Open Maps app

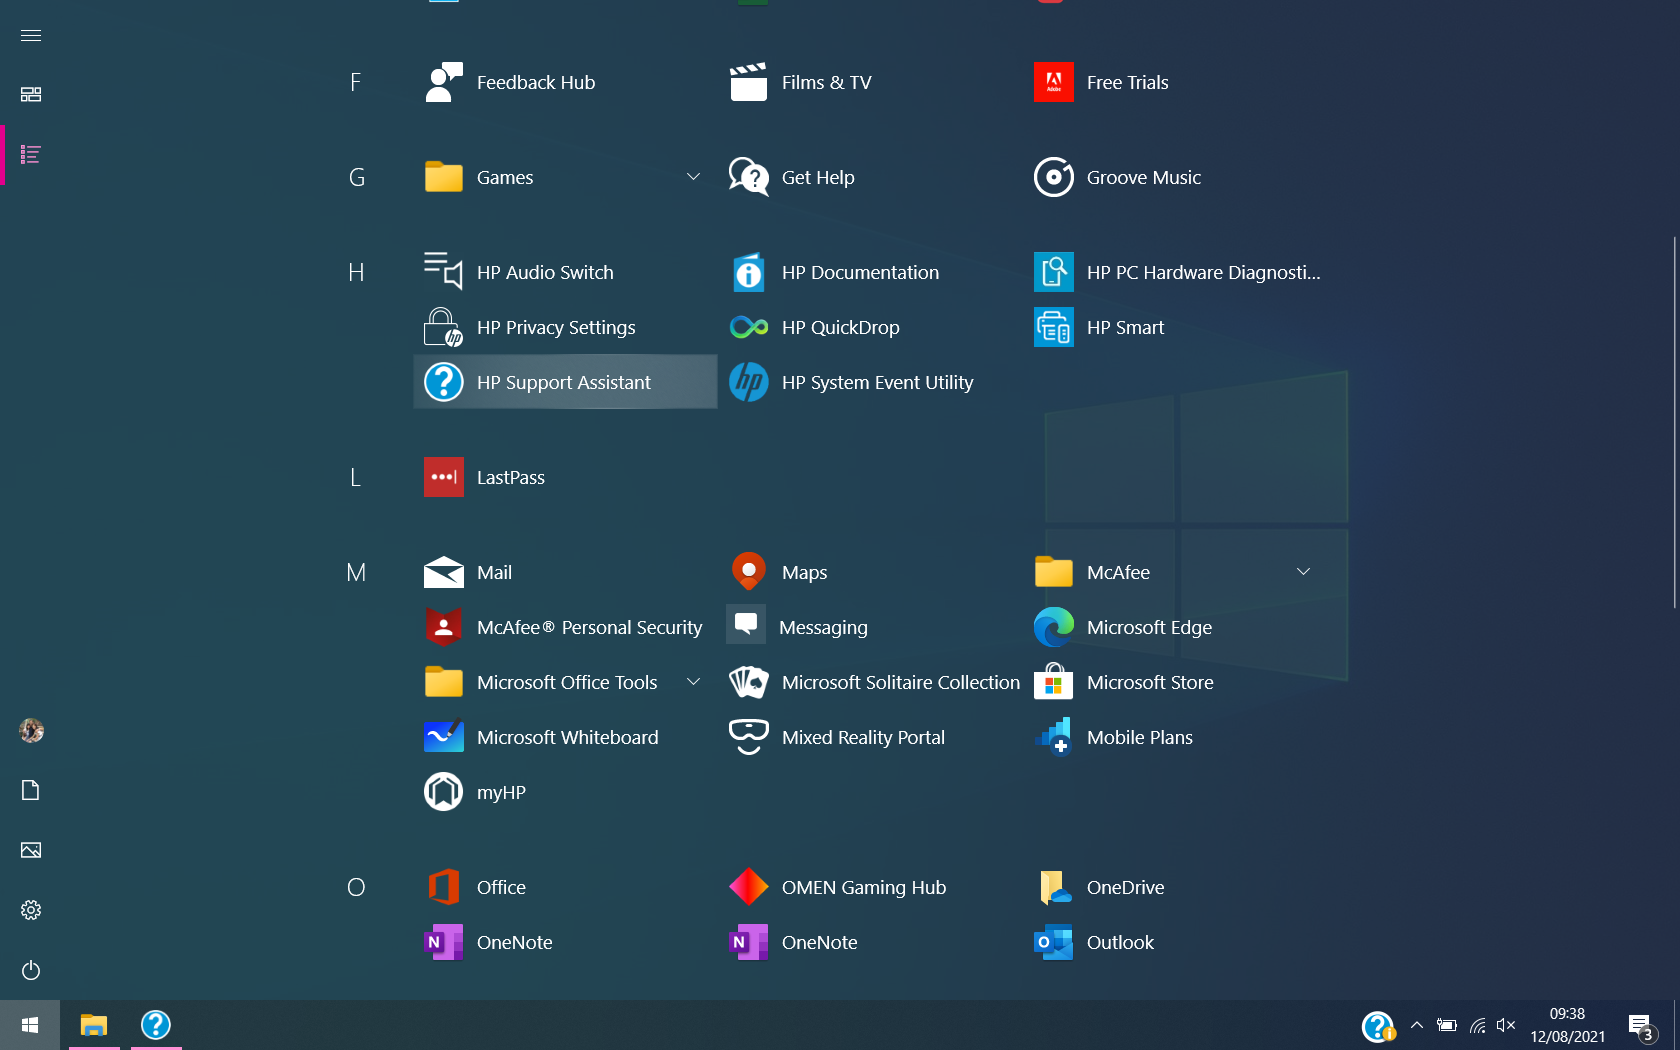(x=870, y=572)
